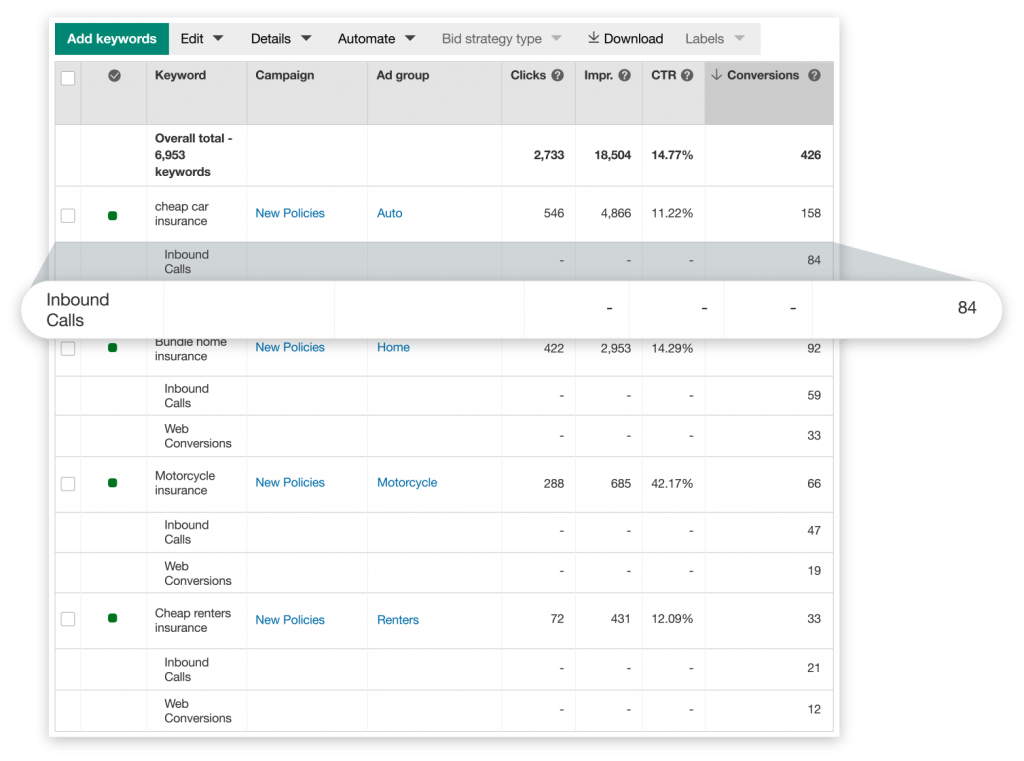
Task: Open the Motorcycle ad group link
Action: 407,483
